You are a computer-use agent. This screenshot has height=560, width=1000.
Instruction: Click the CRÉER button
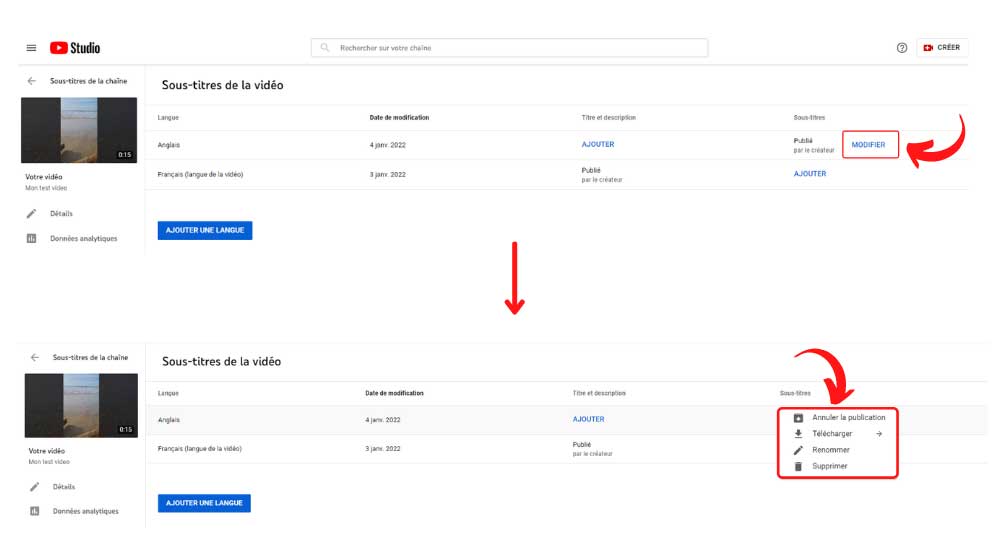[942, 48]
